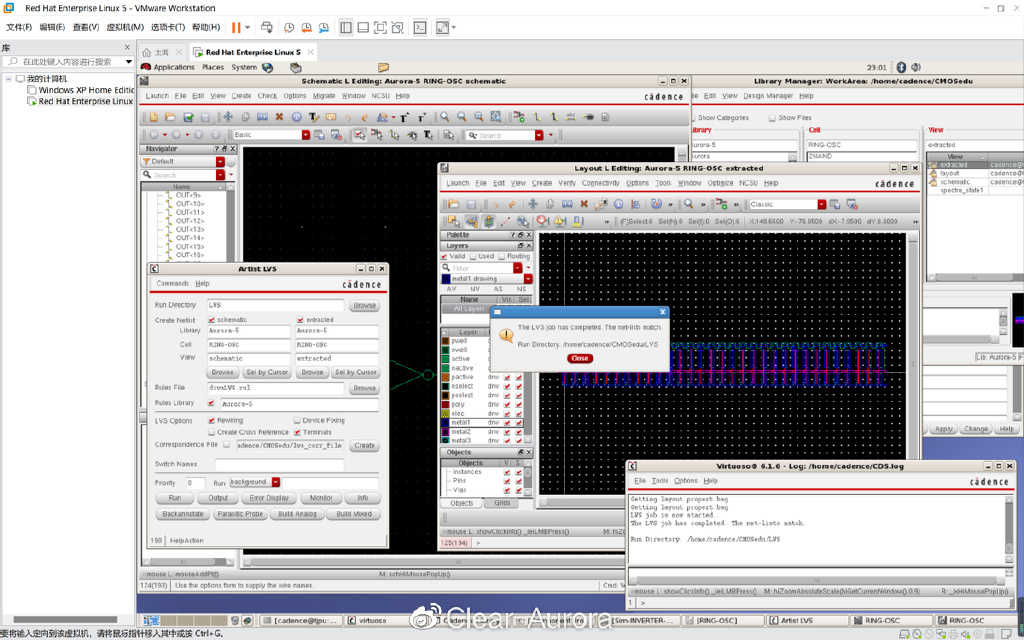The image size is (1024, 640).
Task: Select Red Hat Enterprise Linux in VMware library
Action: coord(86,101)
